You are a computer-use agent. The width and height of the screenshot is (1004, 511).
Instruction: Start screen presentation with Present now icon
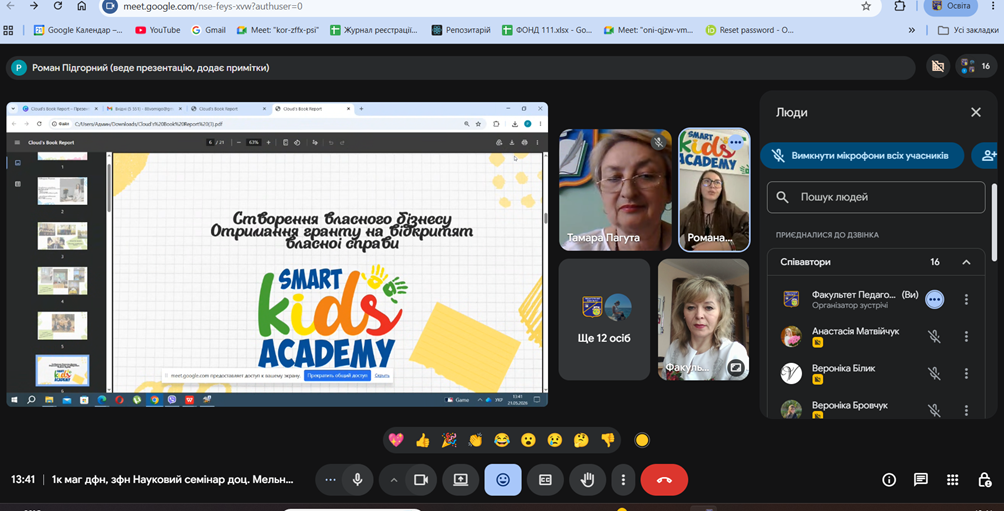pyautogui.click(x=460, y=480)
